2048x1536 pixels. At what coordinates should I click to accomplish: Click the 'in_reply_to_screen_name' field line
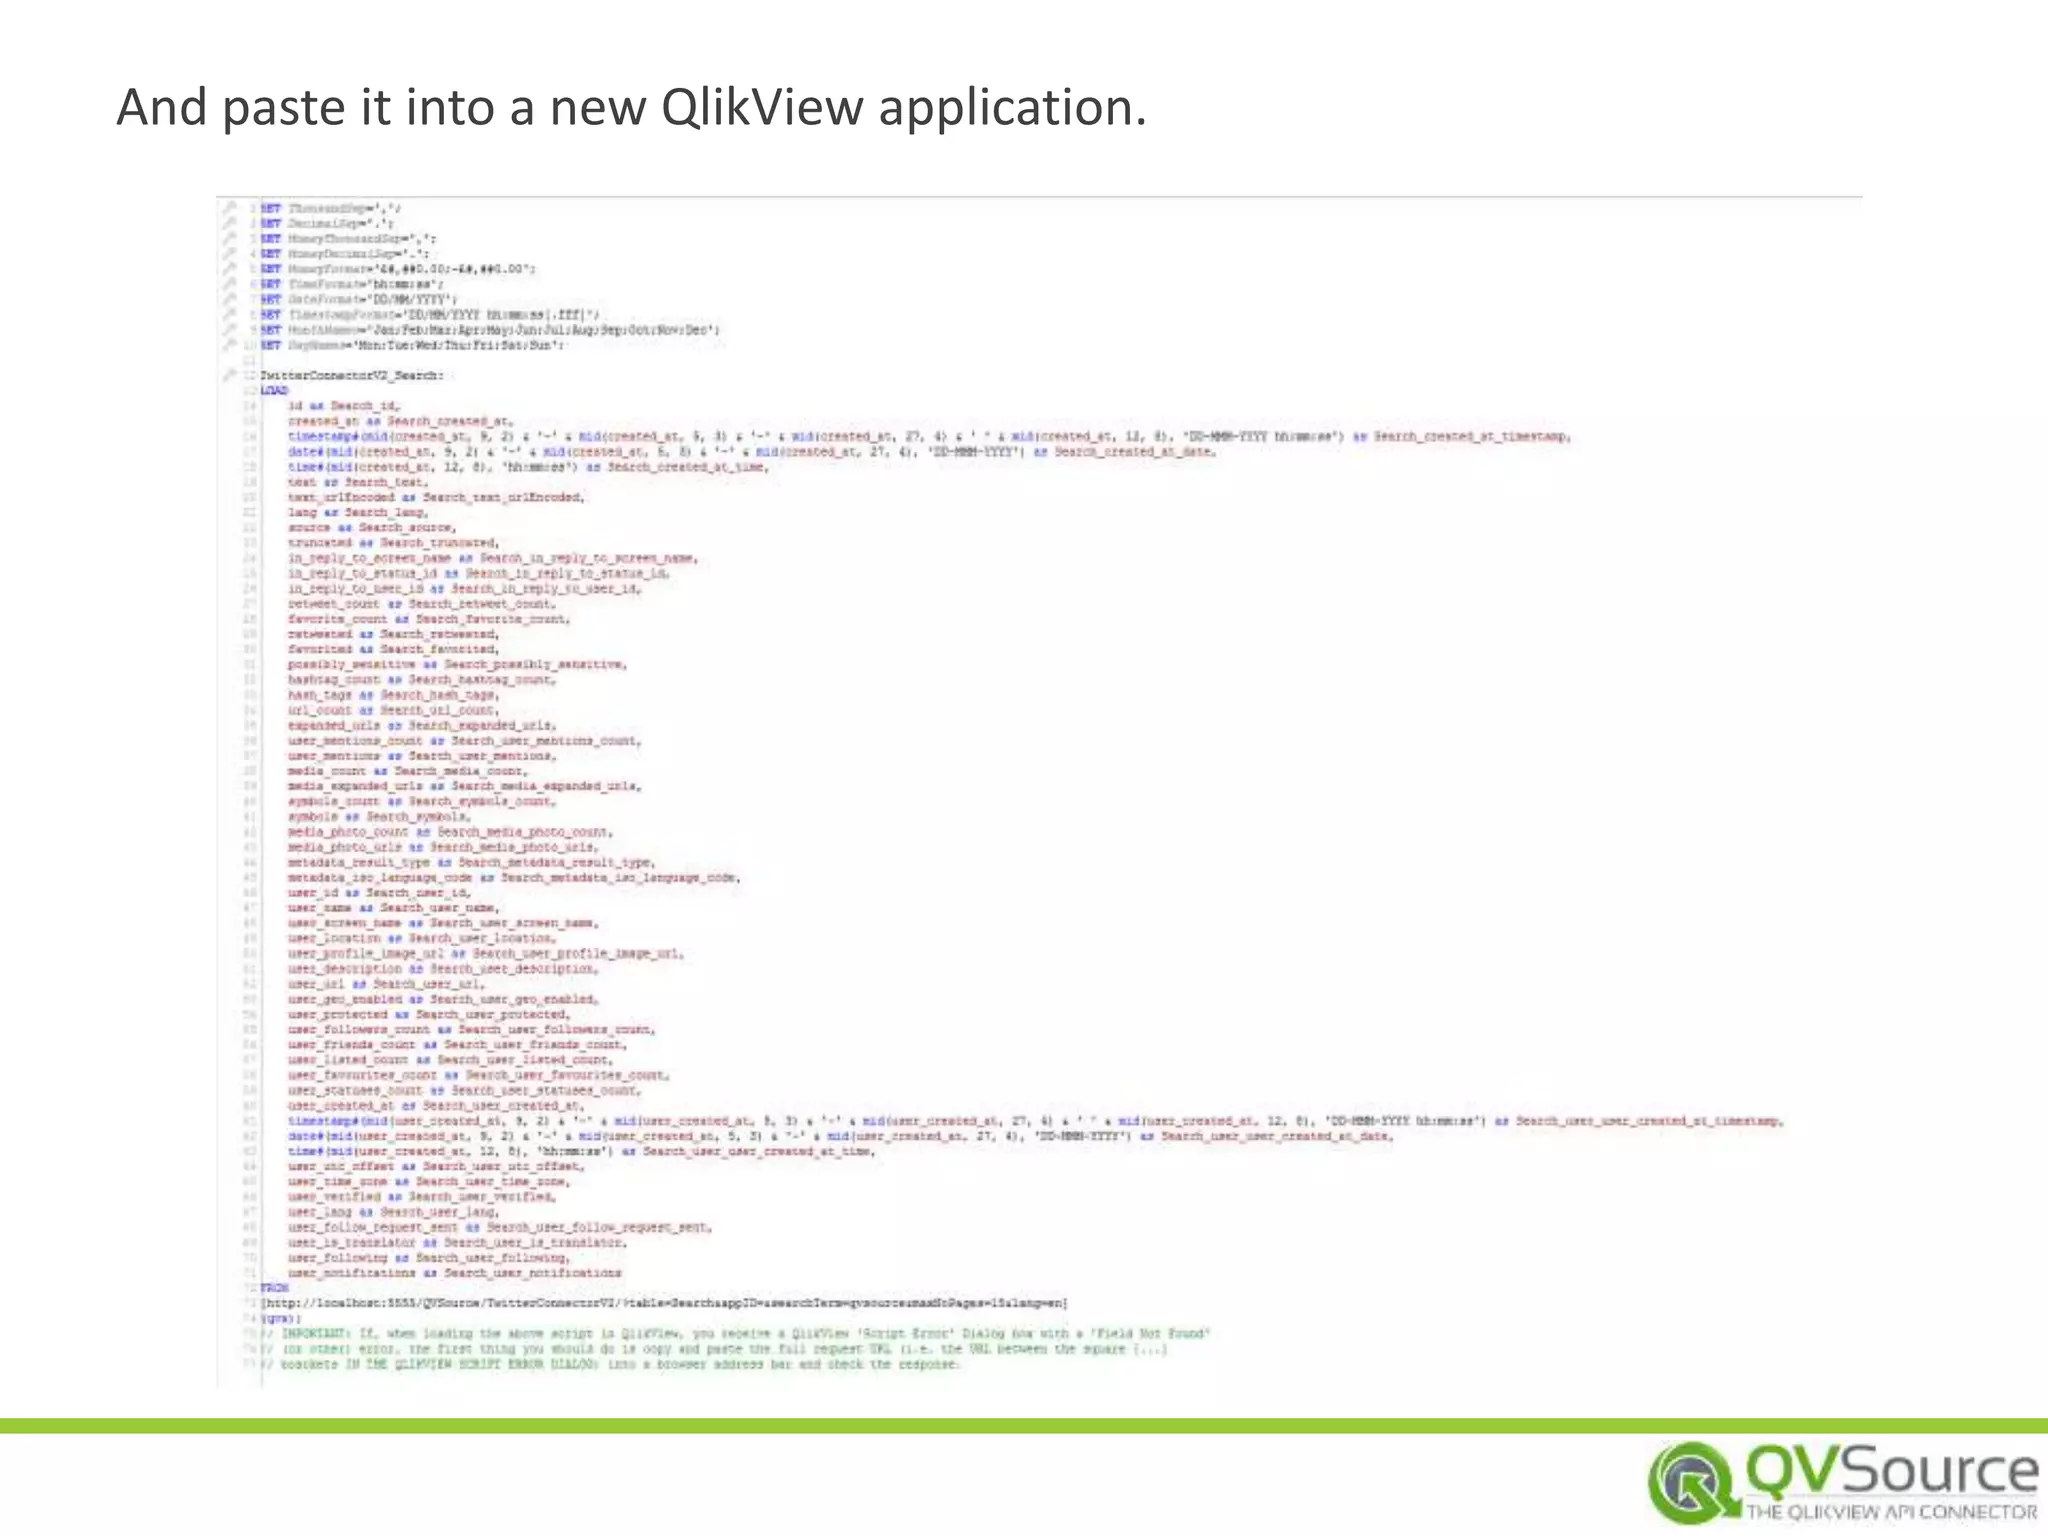[493, 558]
